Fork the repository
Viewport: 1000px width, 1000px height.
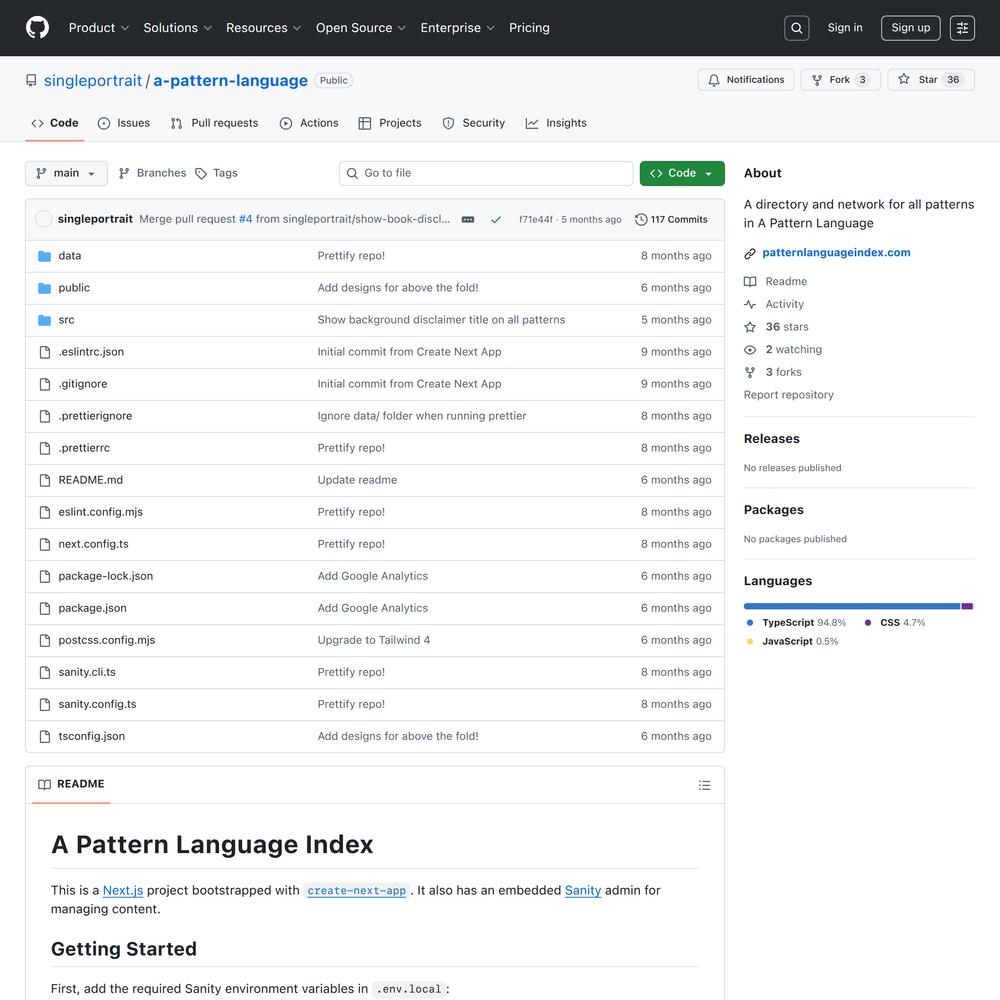pyautogui.click(x=840, y=80)
